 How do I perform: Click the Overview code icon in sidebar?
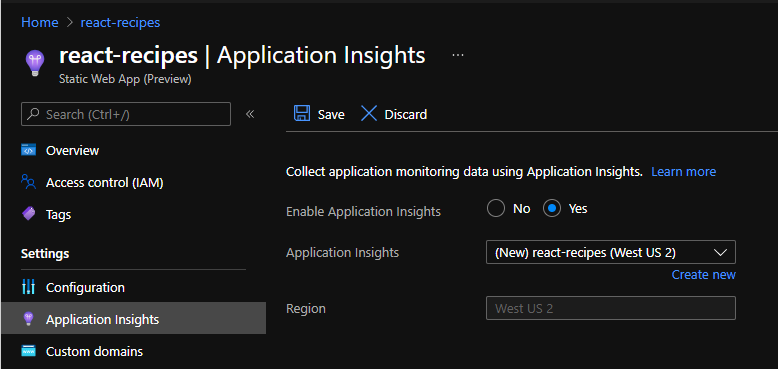29,150
